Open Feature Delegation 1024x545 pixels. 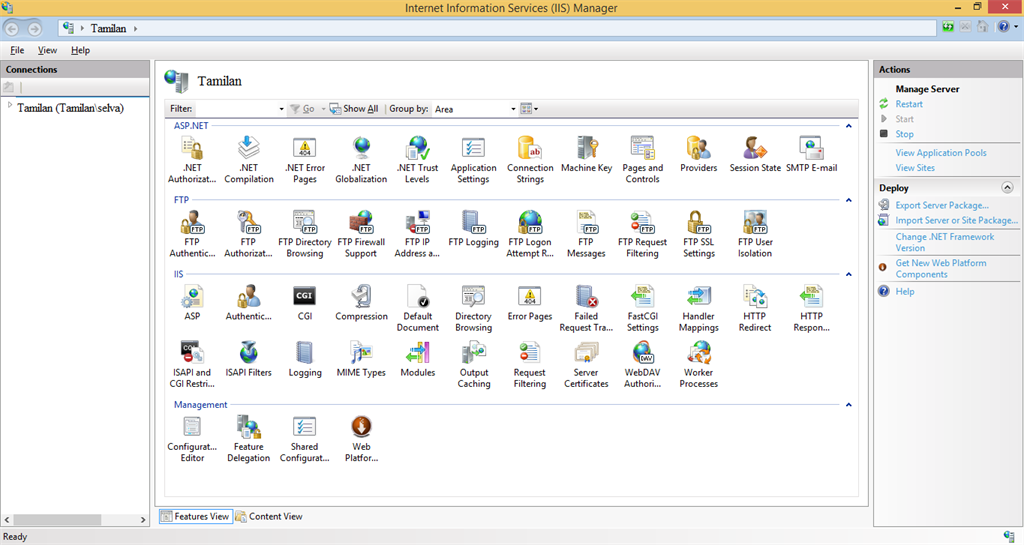point(248,439)
